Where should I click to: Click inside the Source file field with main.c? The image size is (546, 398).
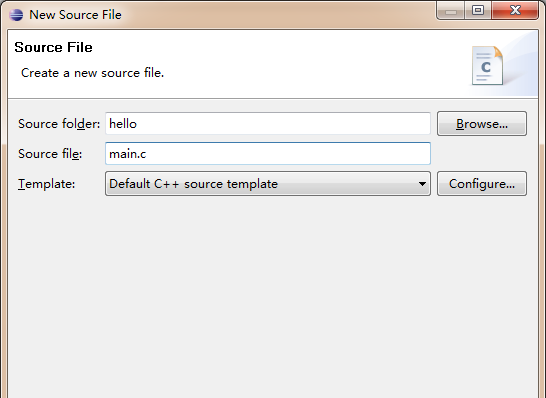click(268, 154)
